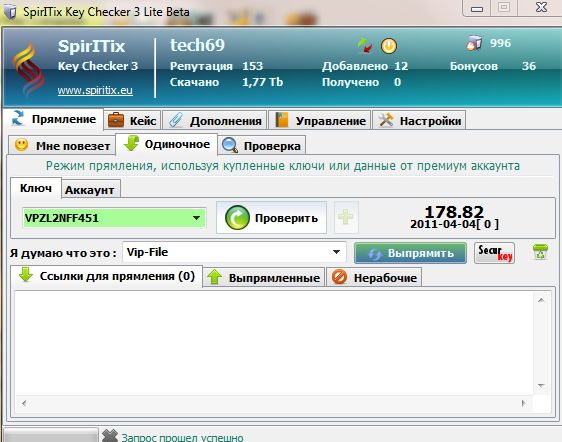Image resolution: width=562 pixels, height=442 pixels.
Task: Click the vertical scrollbar down arrow
Action: pyautogui.click(x=541, y=386)
